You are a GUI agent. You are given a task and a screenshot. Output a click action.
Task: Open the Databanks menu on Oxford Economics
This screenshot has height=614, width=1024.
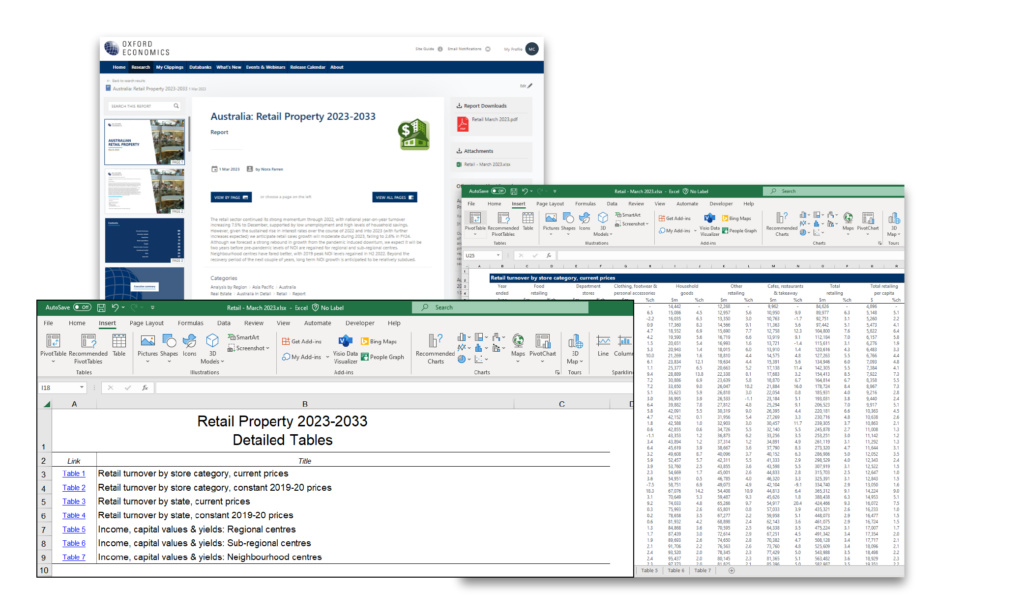(x=200, y=67)
